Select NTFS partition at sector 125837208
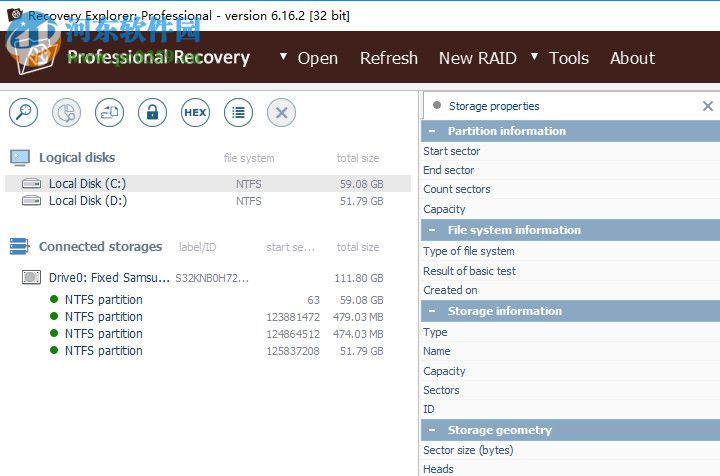This screenshot has height=476, width=720. (x=208, y=350)
